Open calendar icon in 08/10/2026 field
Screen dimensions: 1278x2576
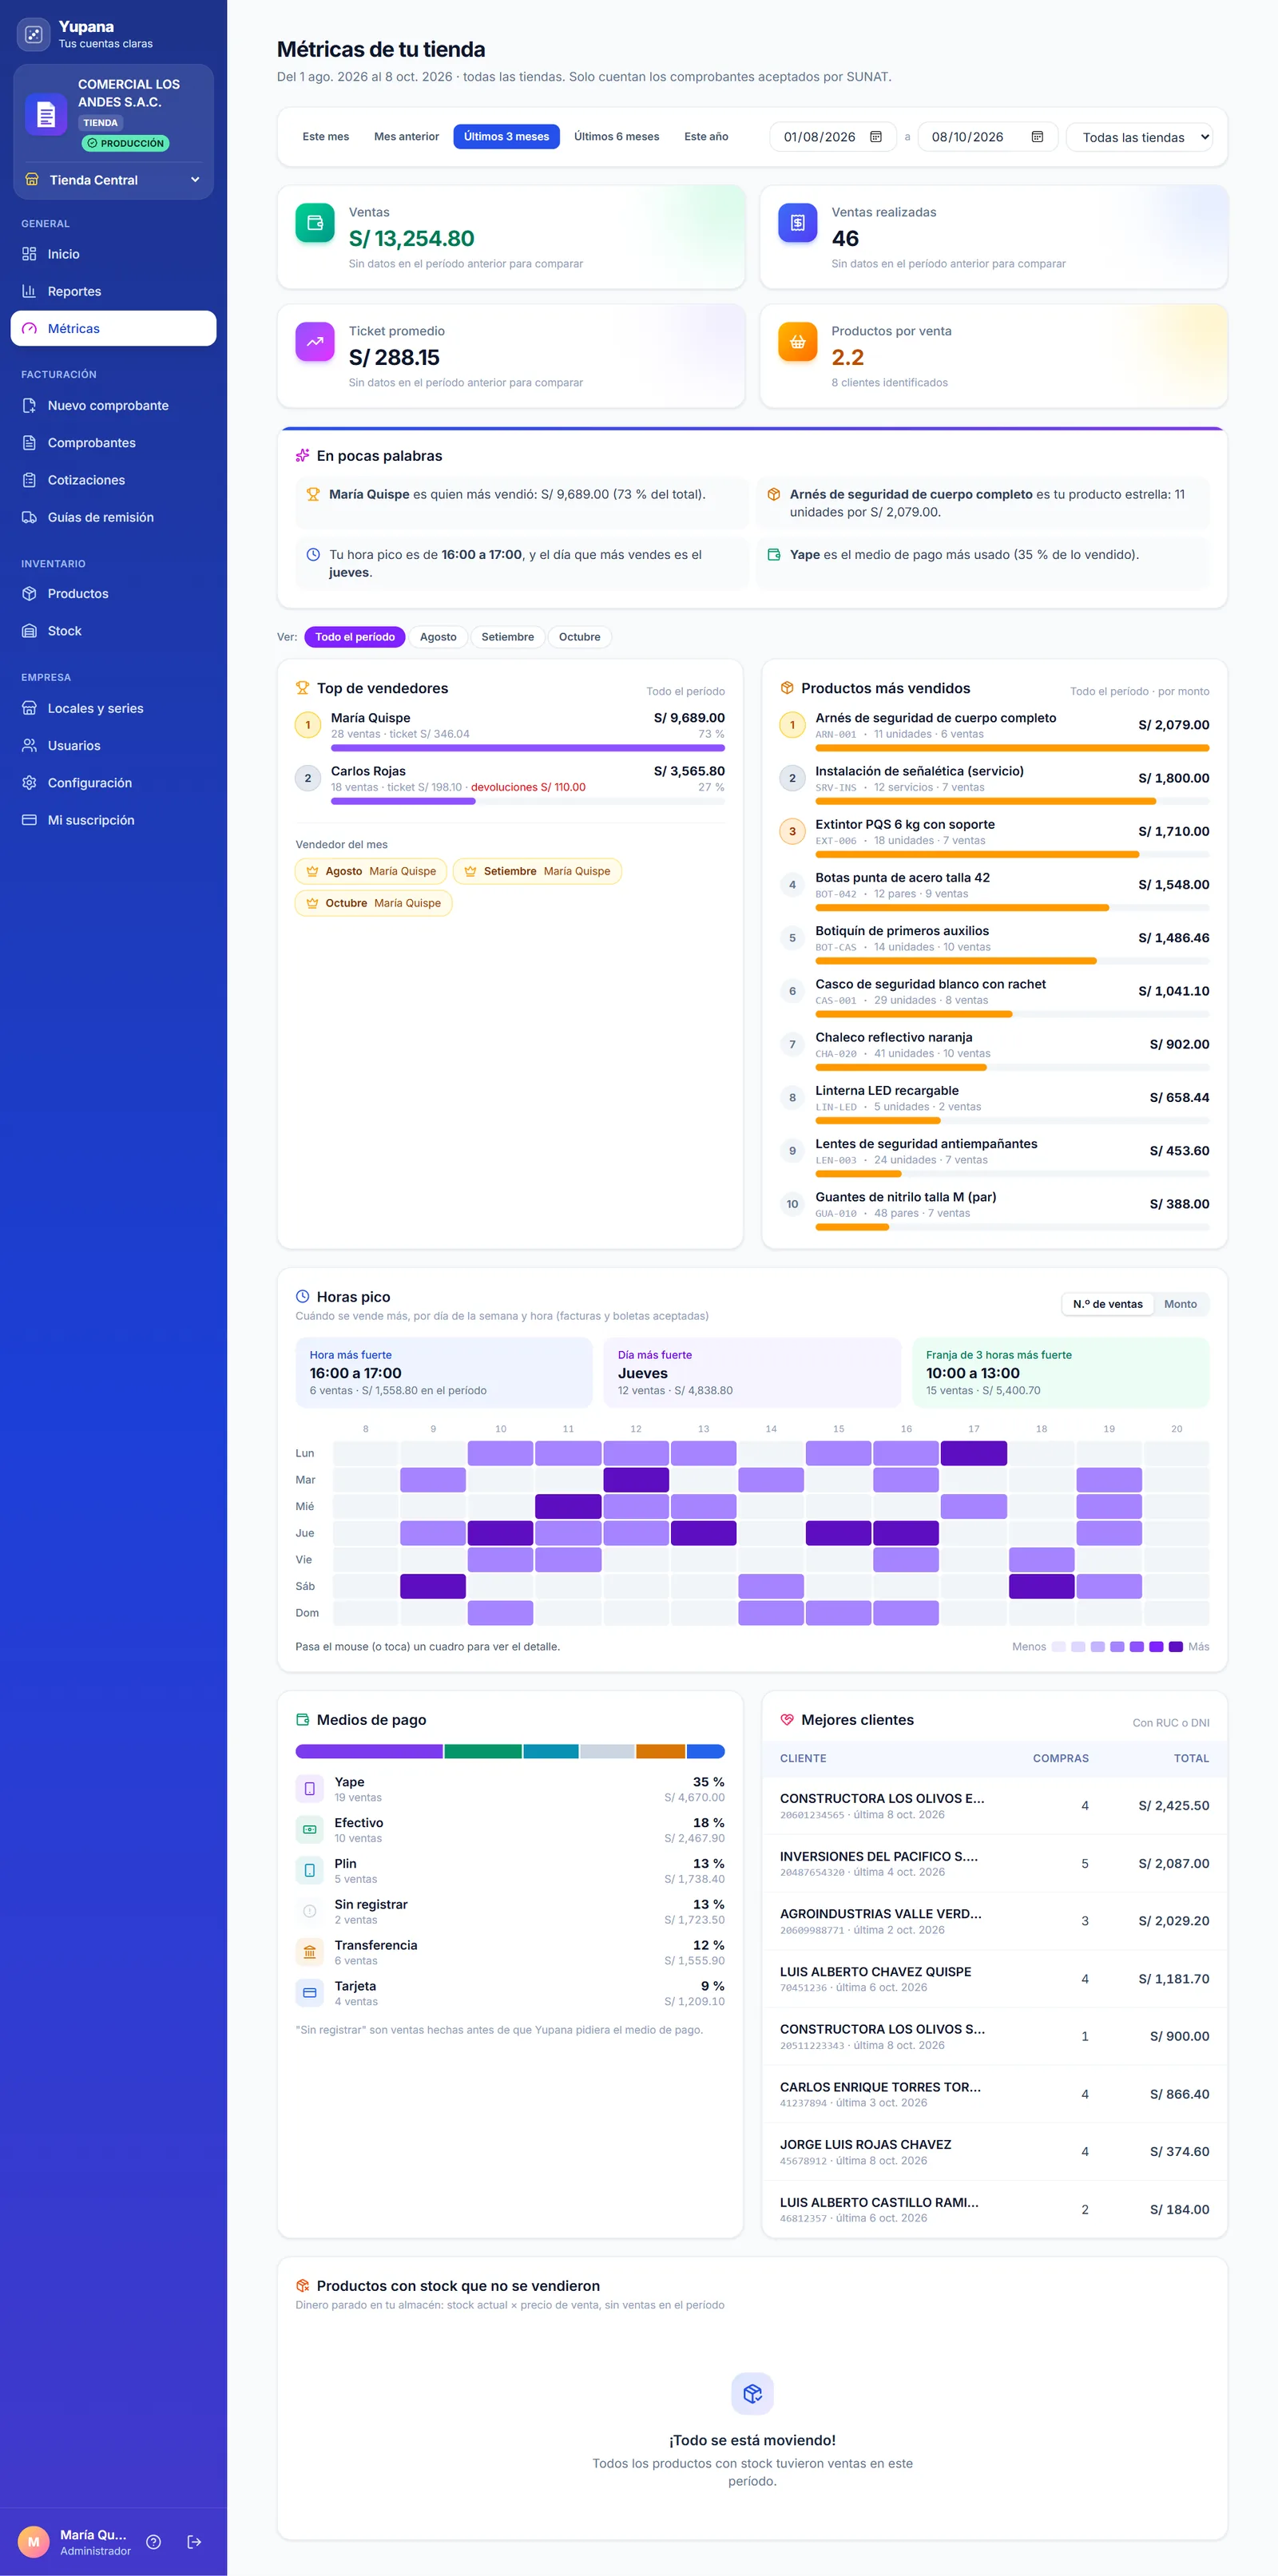click(x=1037, y=137)
